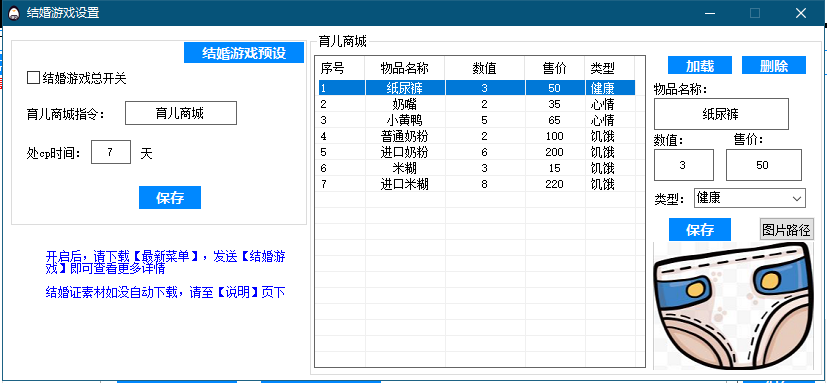Image resolution: width=827 pixels, height=383 pixels.
Task: Click the blue hint text about 结婚证素材
Action: tap(166, 292)
